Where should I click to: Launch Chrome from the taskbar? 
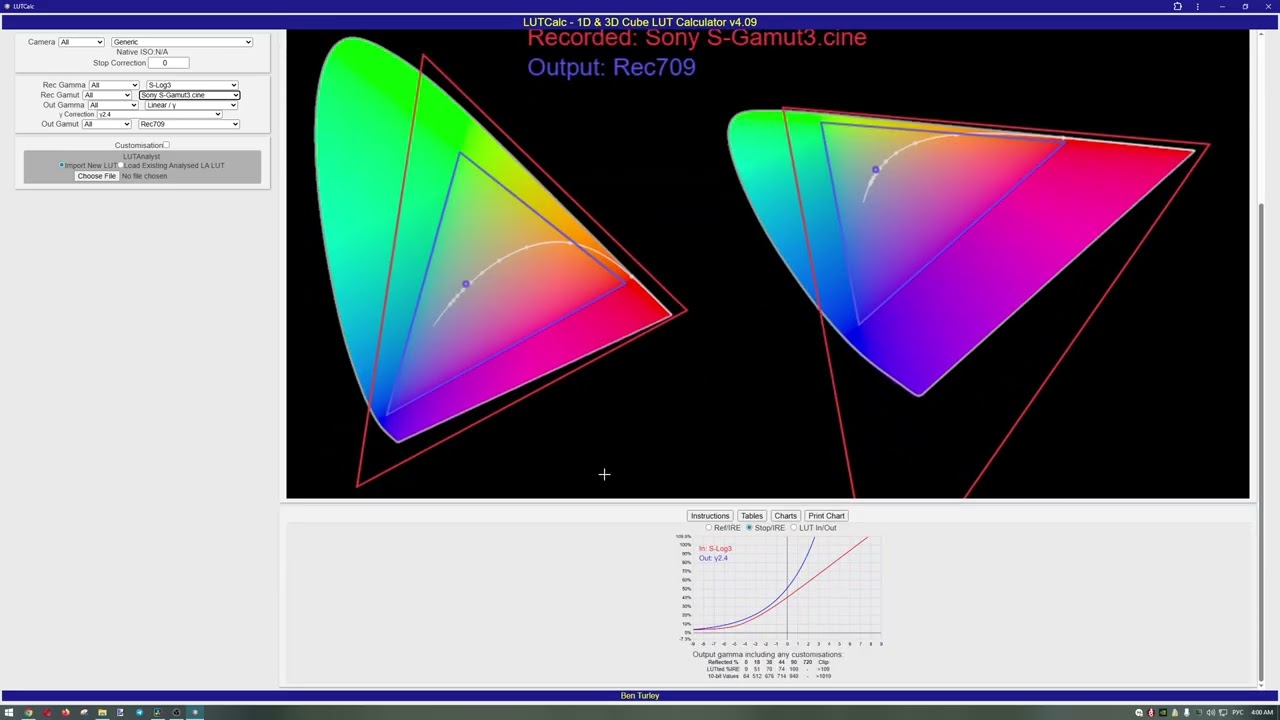coord(28,713)
